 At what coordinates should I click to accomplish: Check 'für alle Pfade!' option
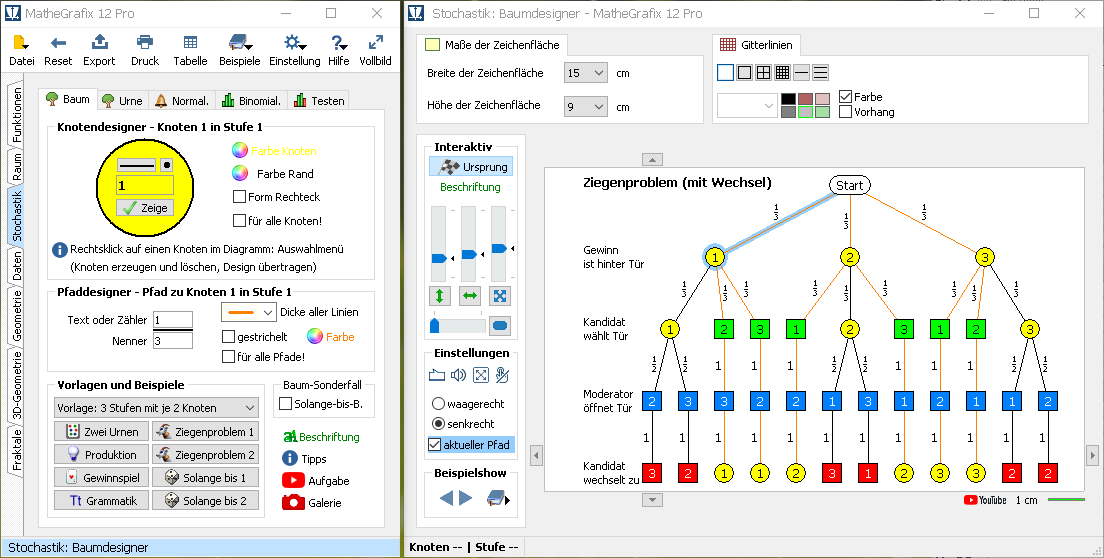coord(228,357)
